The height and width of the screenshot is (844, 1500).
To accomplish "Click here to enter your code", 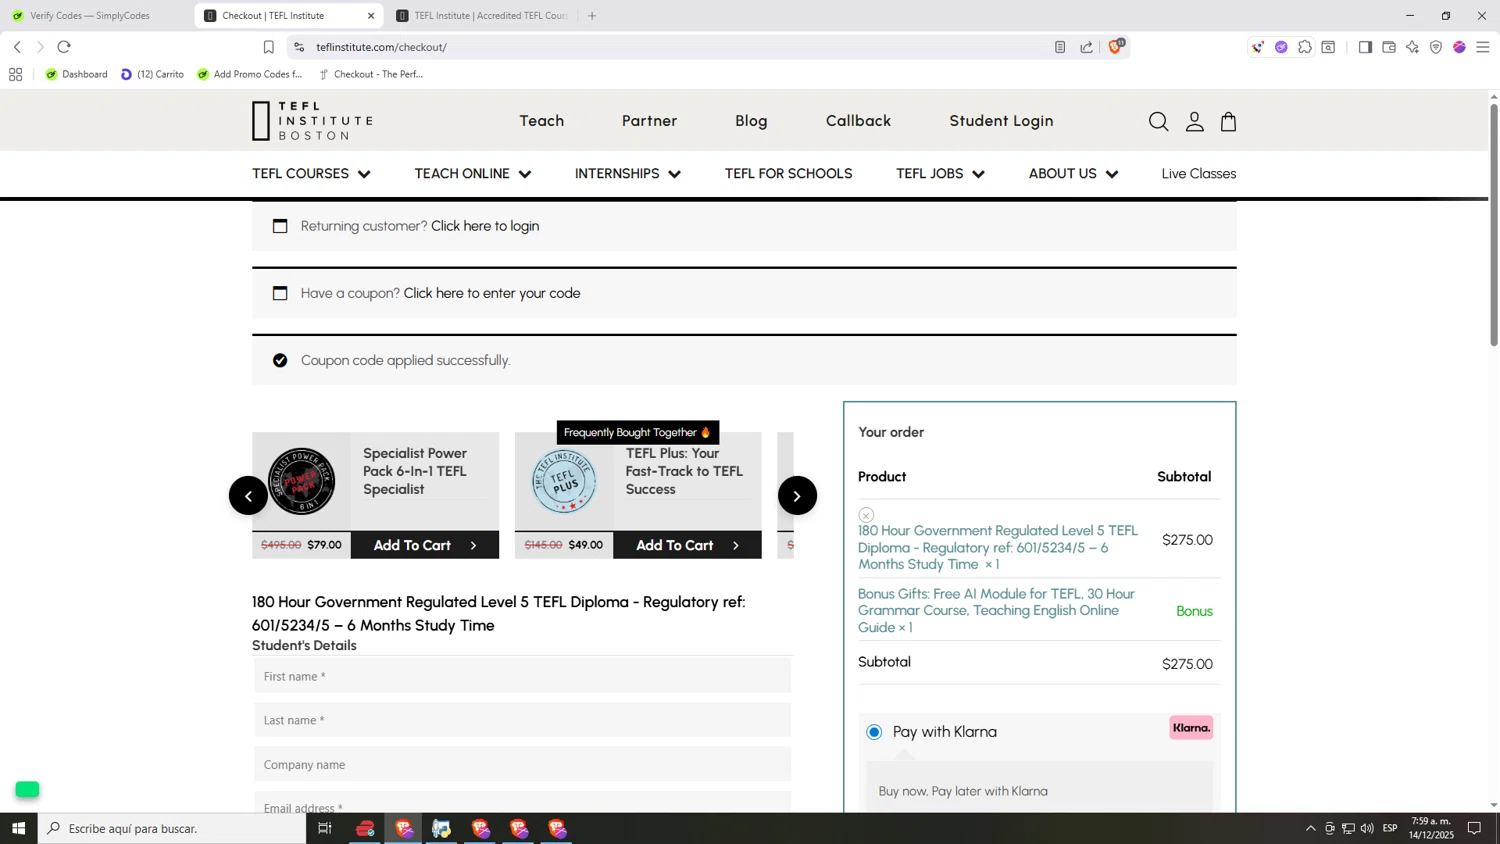I will 492,293.
